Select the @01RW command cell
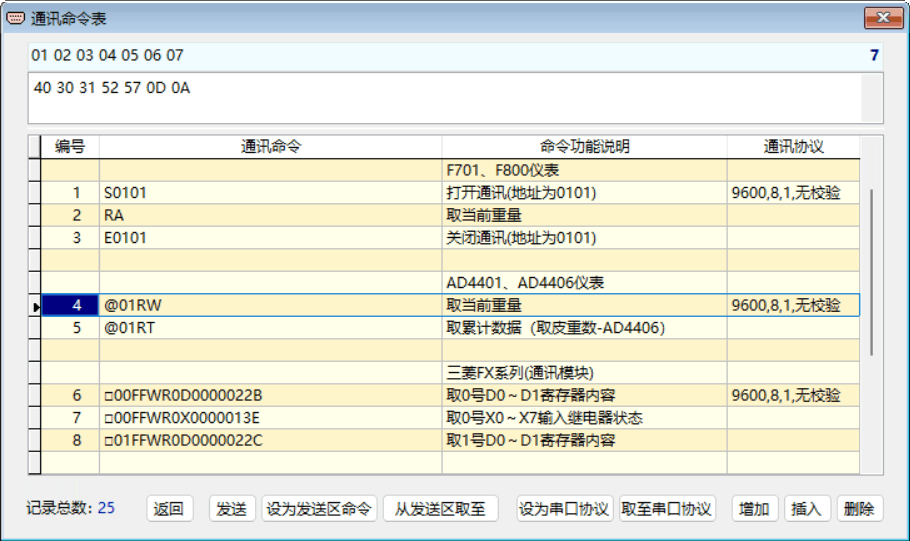 270,305
